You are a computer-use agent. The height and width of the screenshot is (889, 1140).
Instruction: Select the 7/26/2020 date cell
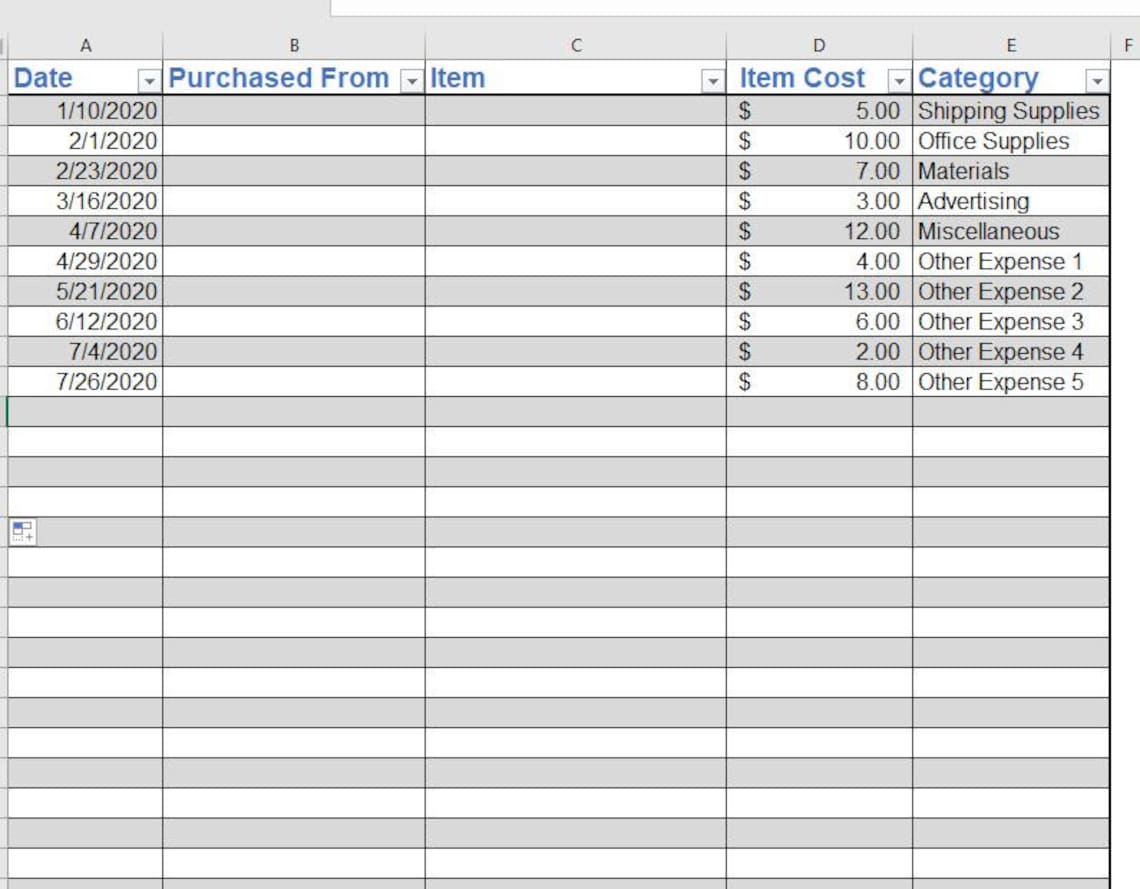point(120,381)
